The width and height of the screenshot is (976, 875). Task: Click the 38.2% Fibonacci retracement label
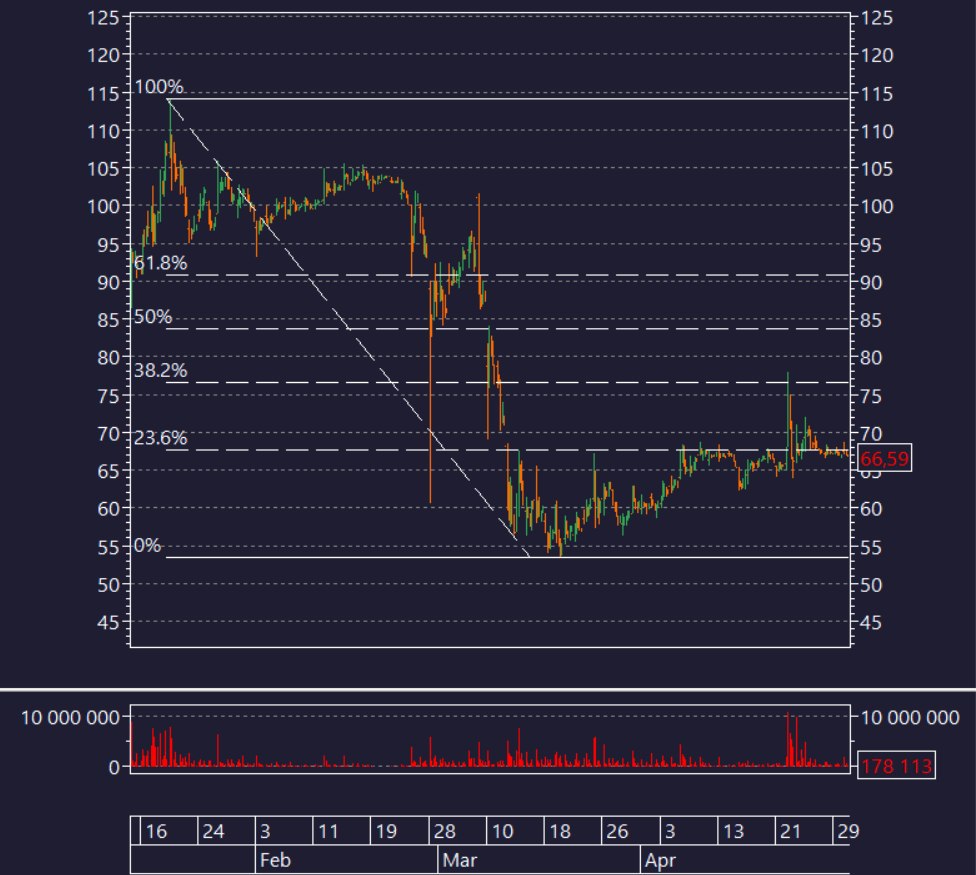(x=161, y=370)
